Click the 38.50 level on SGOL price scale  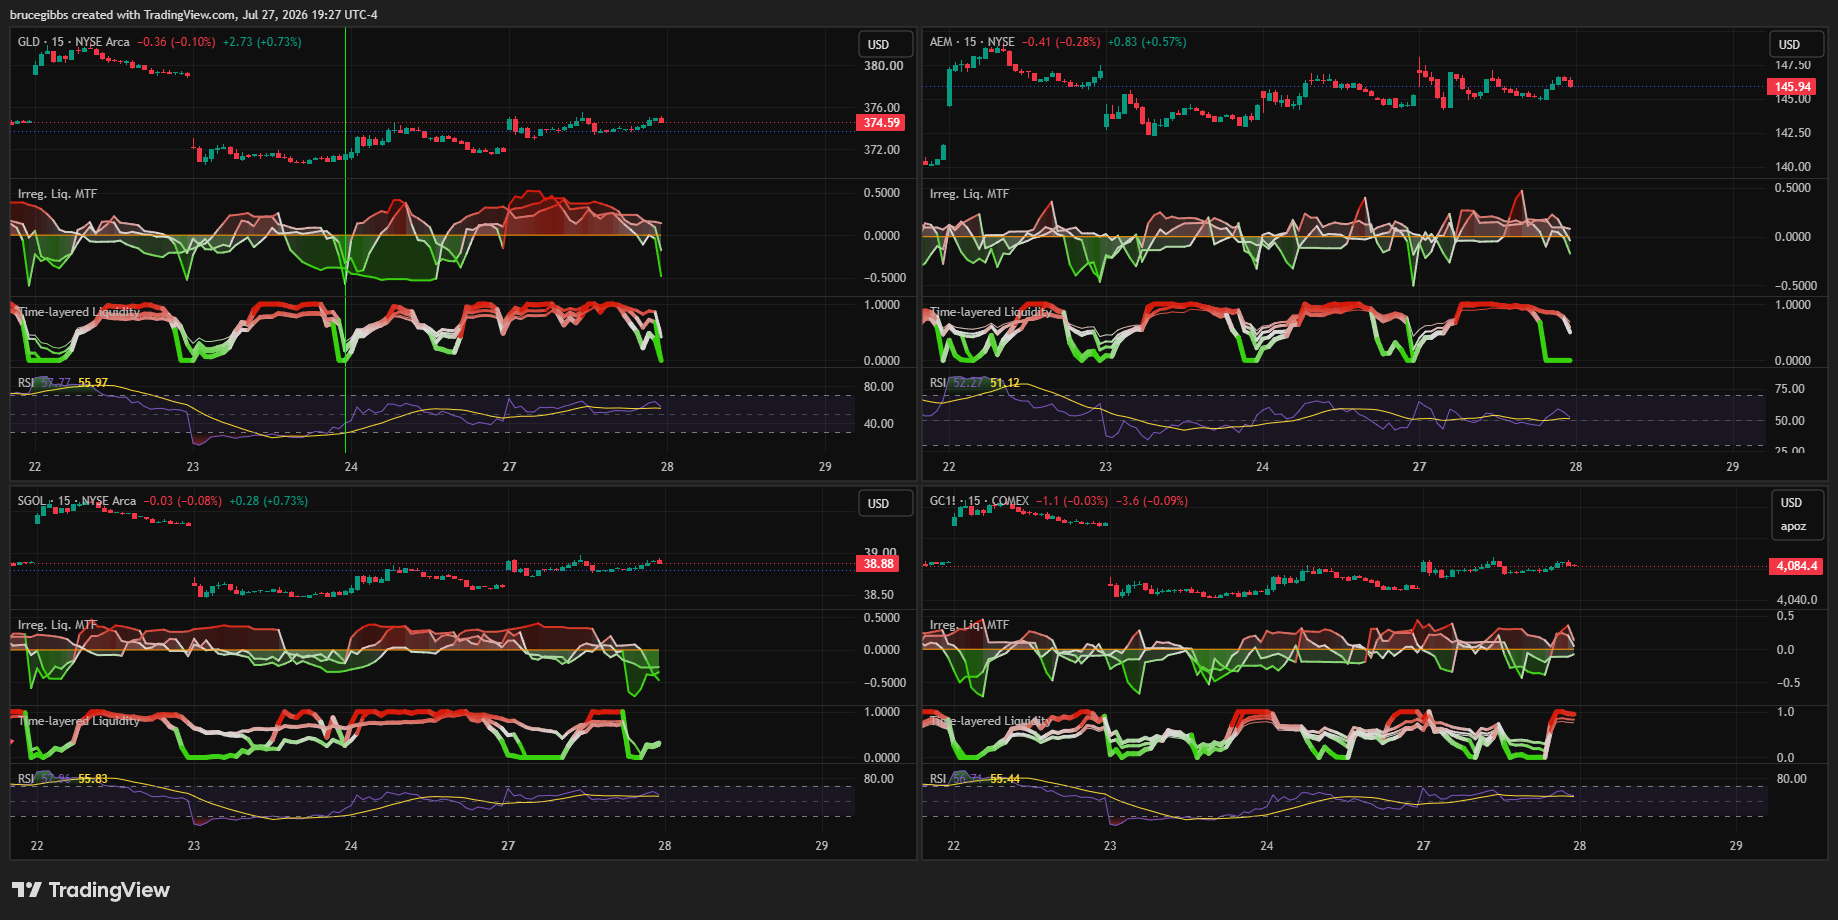879,595
